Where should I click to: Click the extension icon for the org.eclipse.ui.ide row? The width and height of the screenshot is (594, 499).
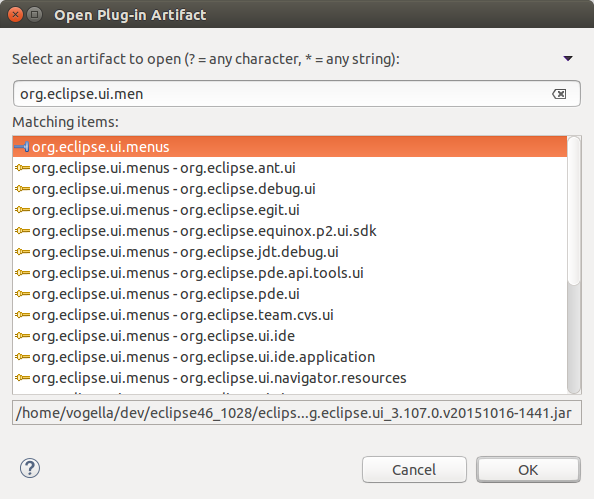(x=22, y=336)
